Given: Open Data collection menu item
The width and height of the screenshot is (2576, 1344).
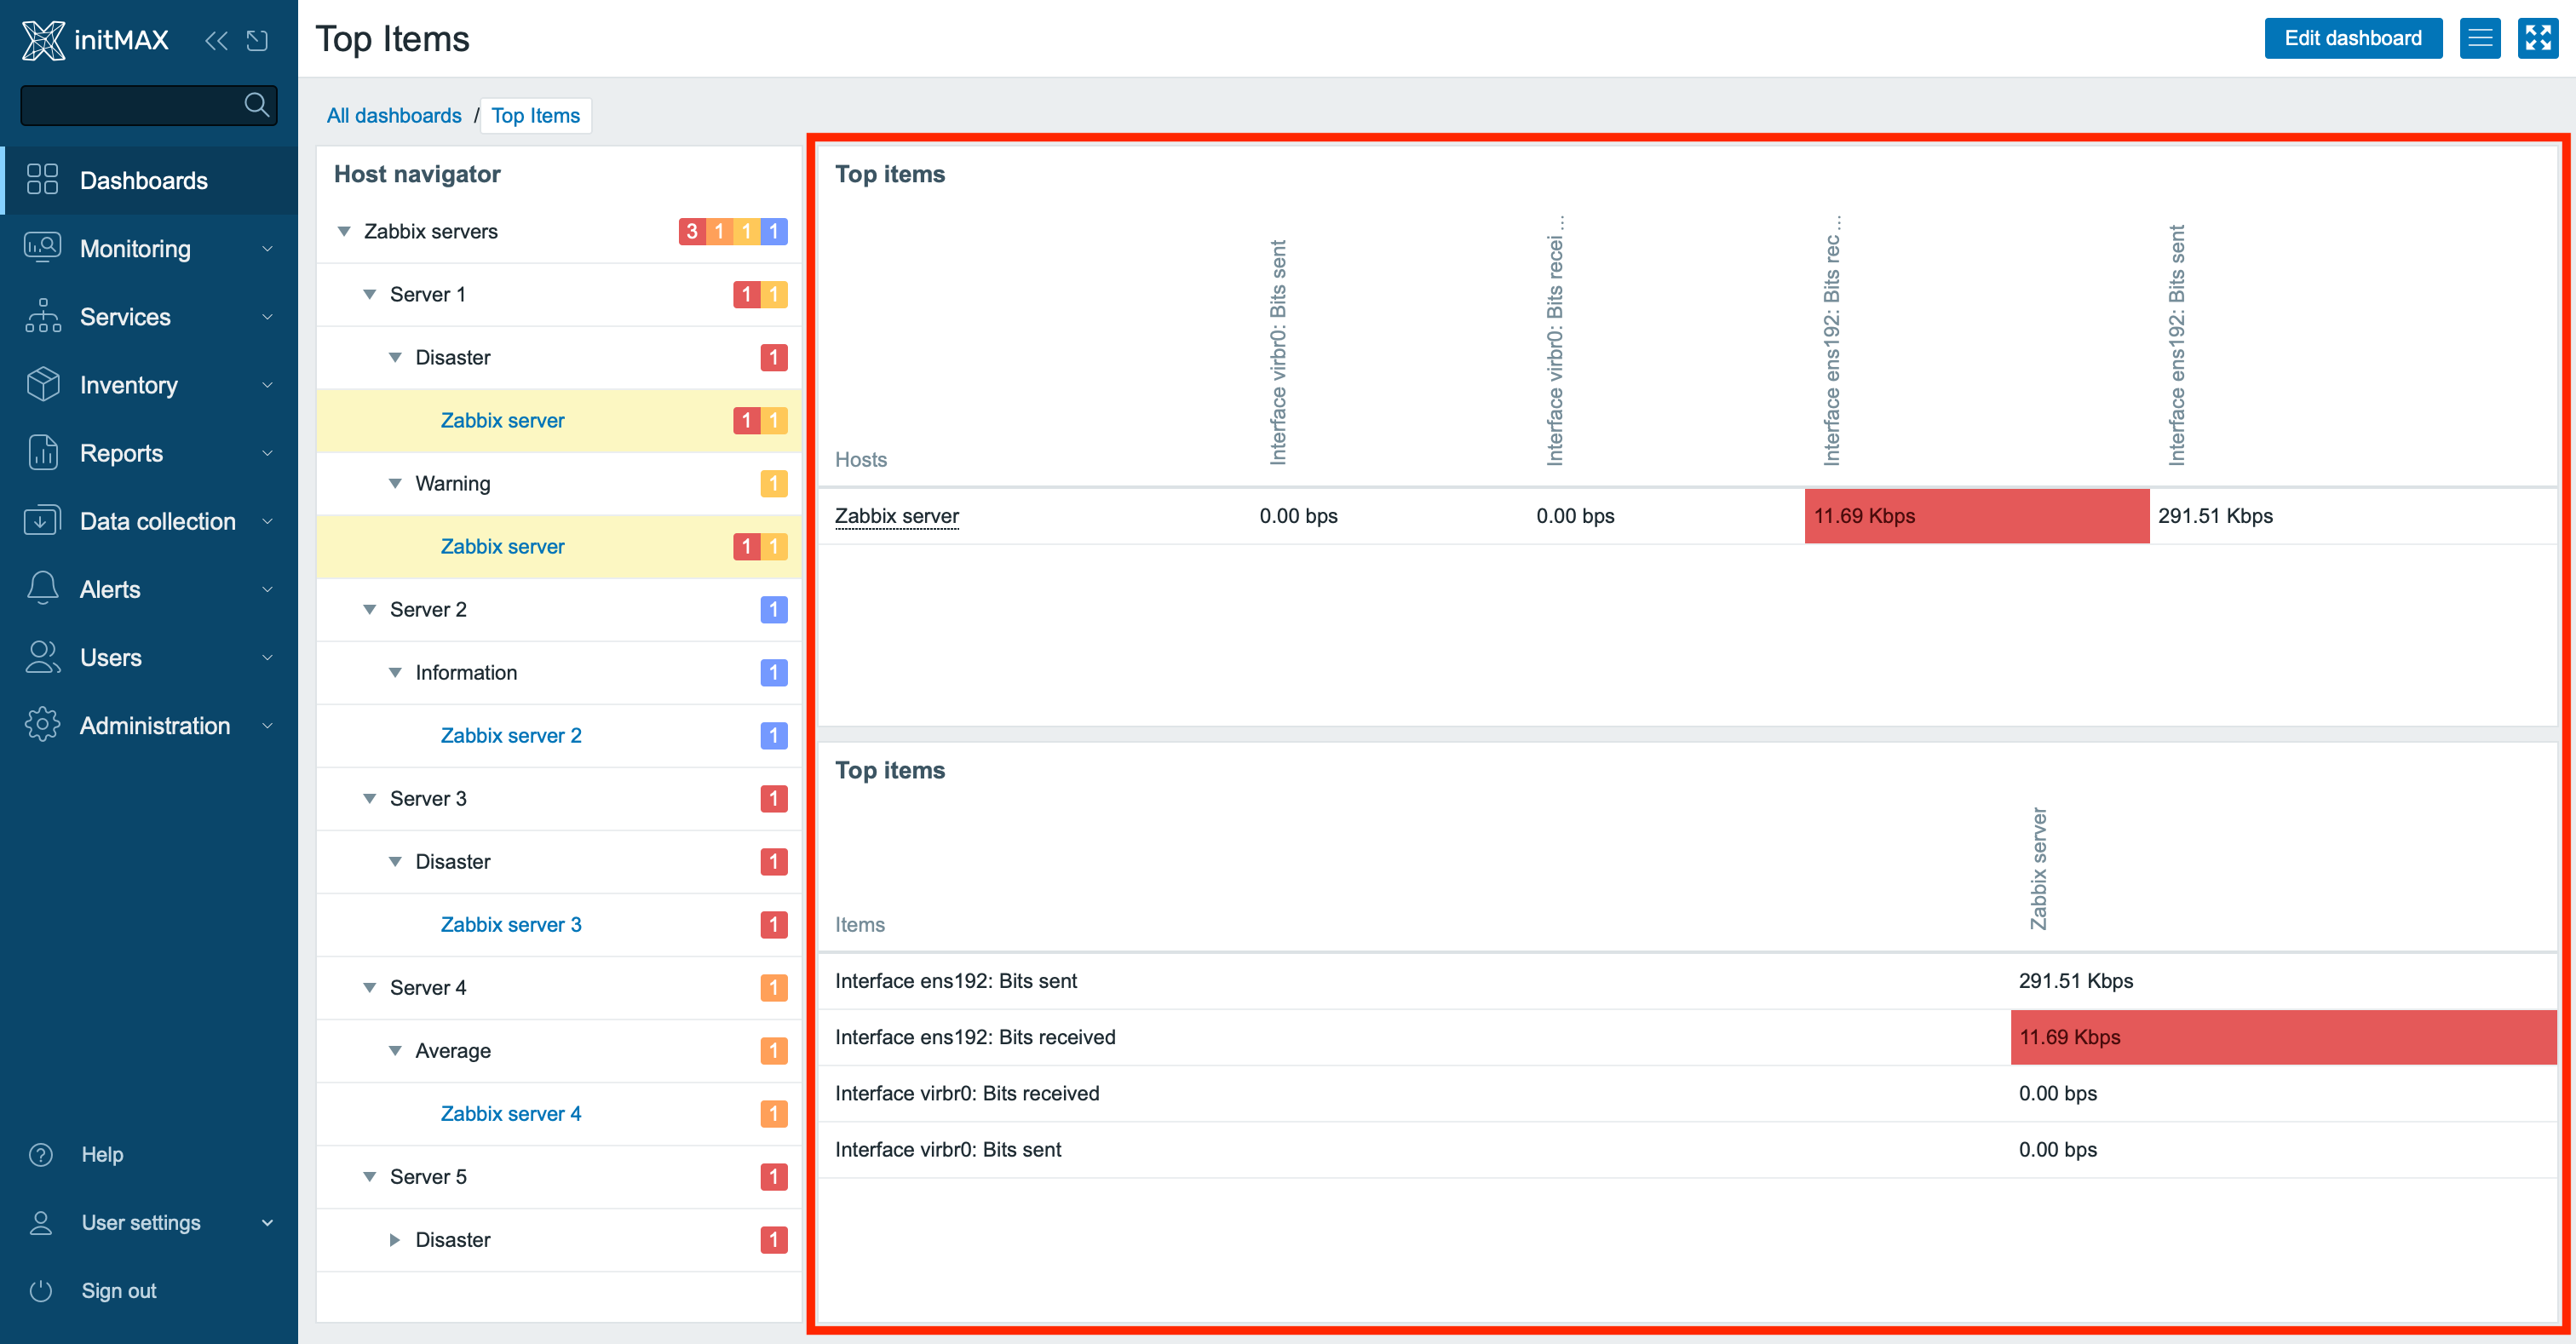Looking at the screenshot, I should (x=150, y=520).
